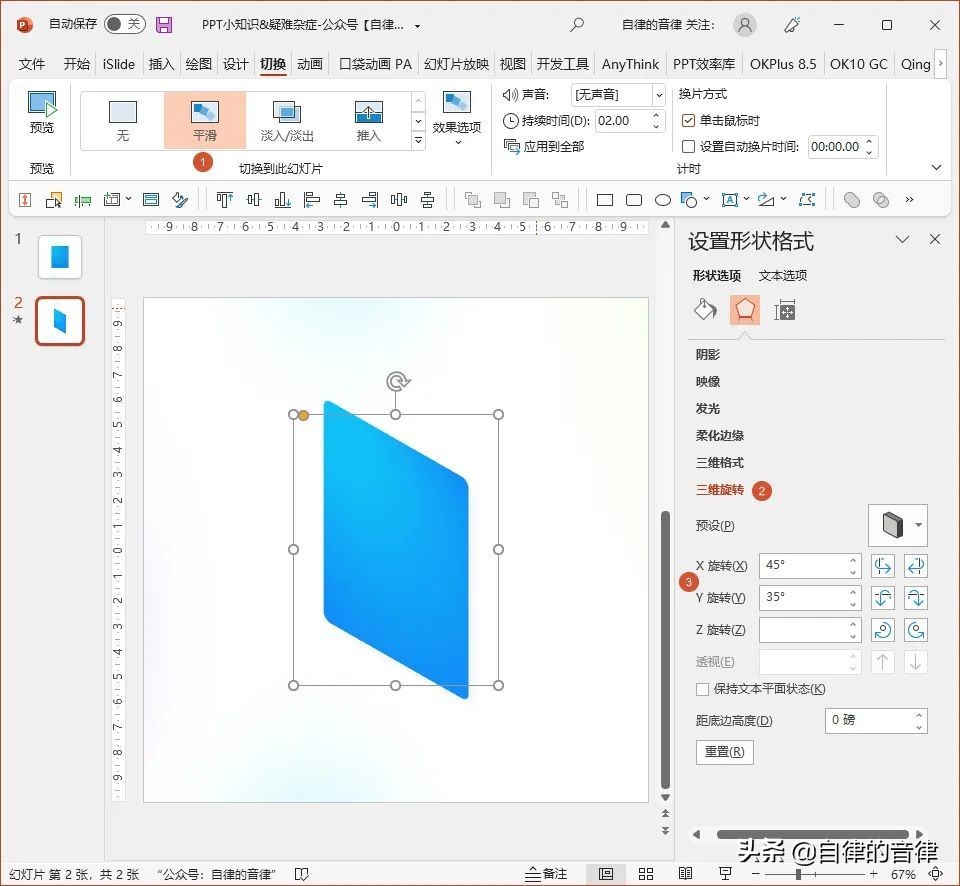
Task: Open the Size & Properties icon tab
Action: click(785, 310)
